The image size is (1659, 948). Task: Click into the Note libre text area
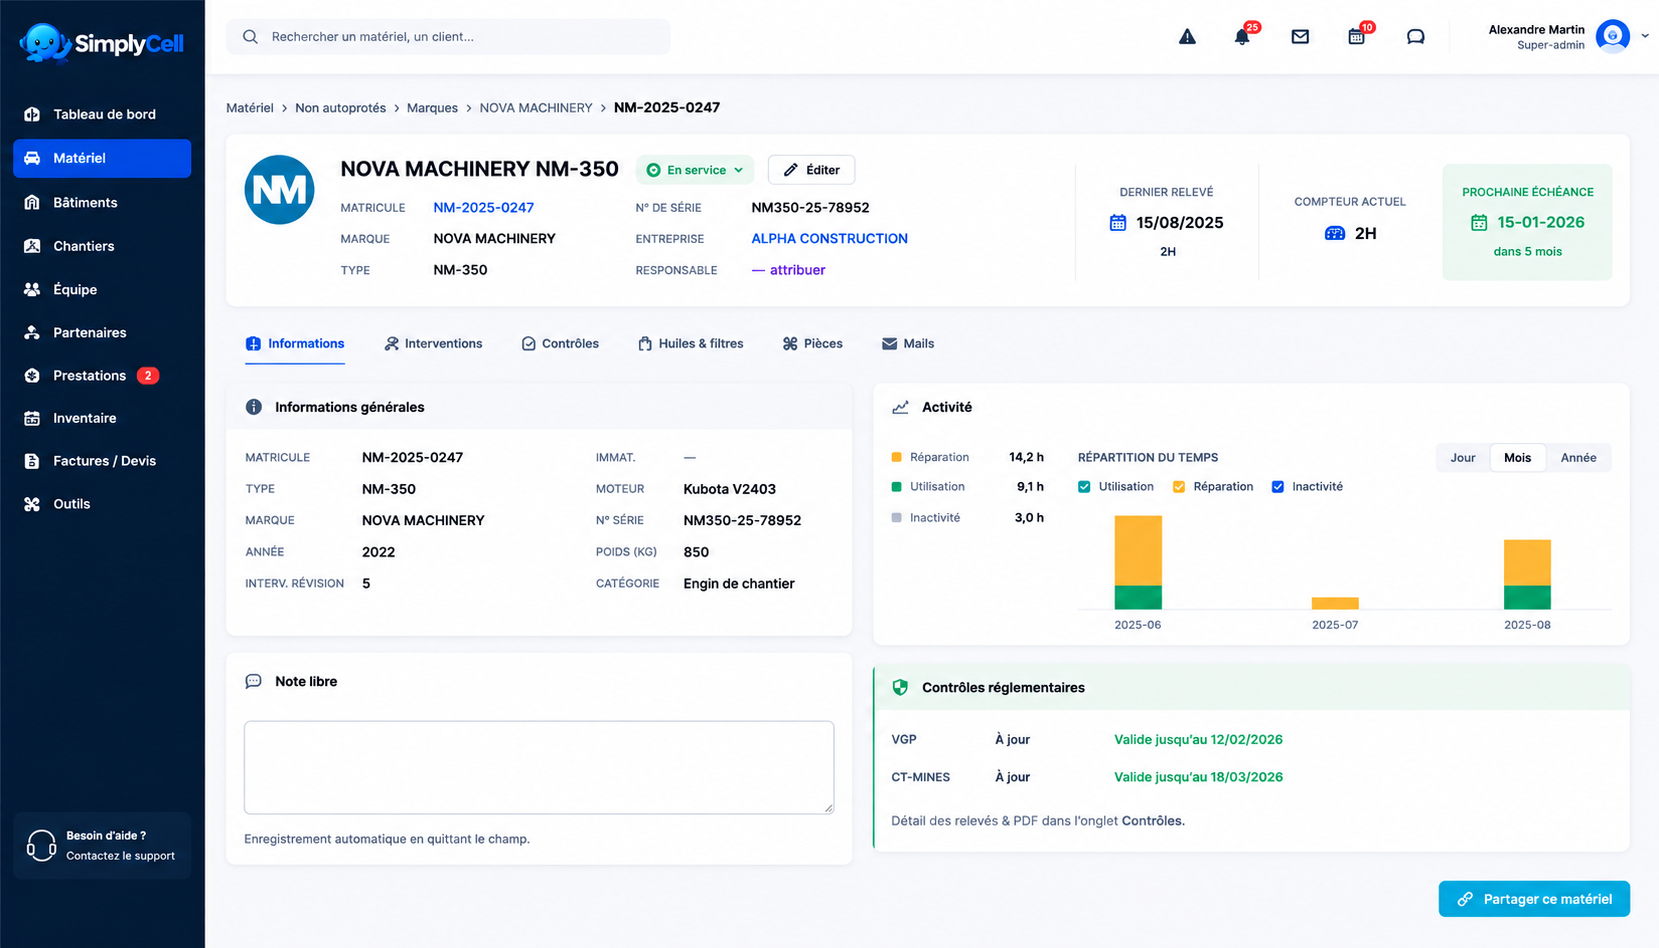[x=539, y=767]
